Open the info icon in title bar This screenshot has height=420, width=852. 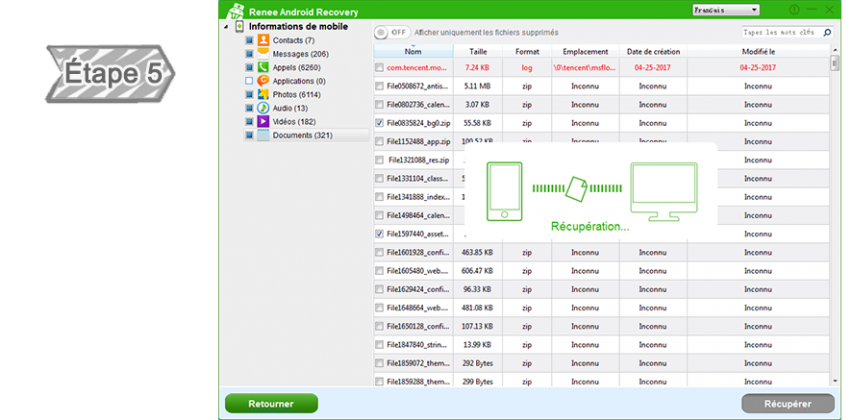click(x=794, y=10)
